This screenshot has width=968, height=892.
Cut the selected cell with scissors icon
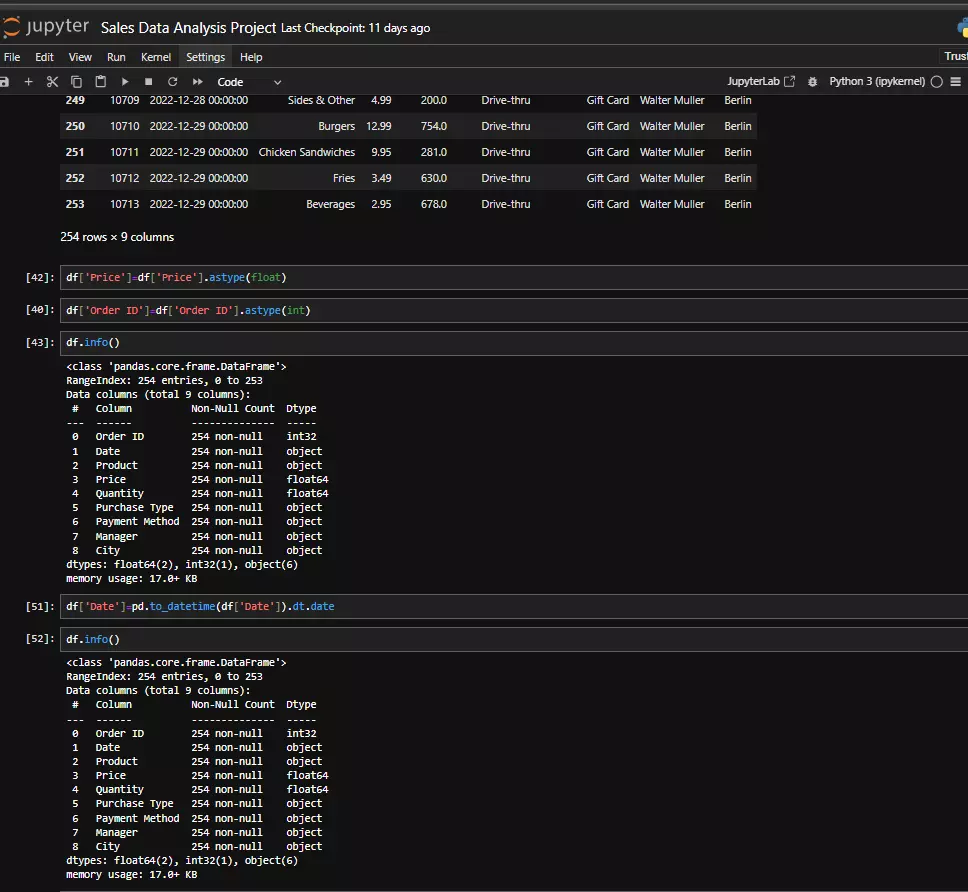tap(52, 82)
